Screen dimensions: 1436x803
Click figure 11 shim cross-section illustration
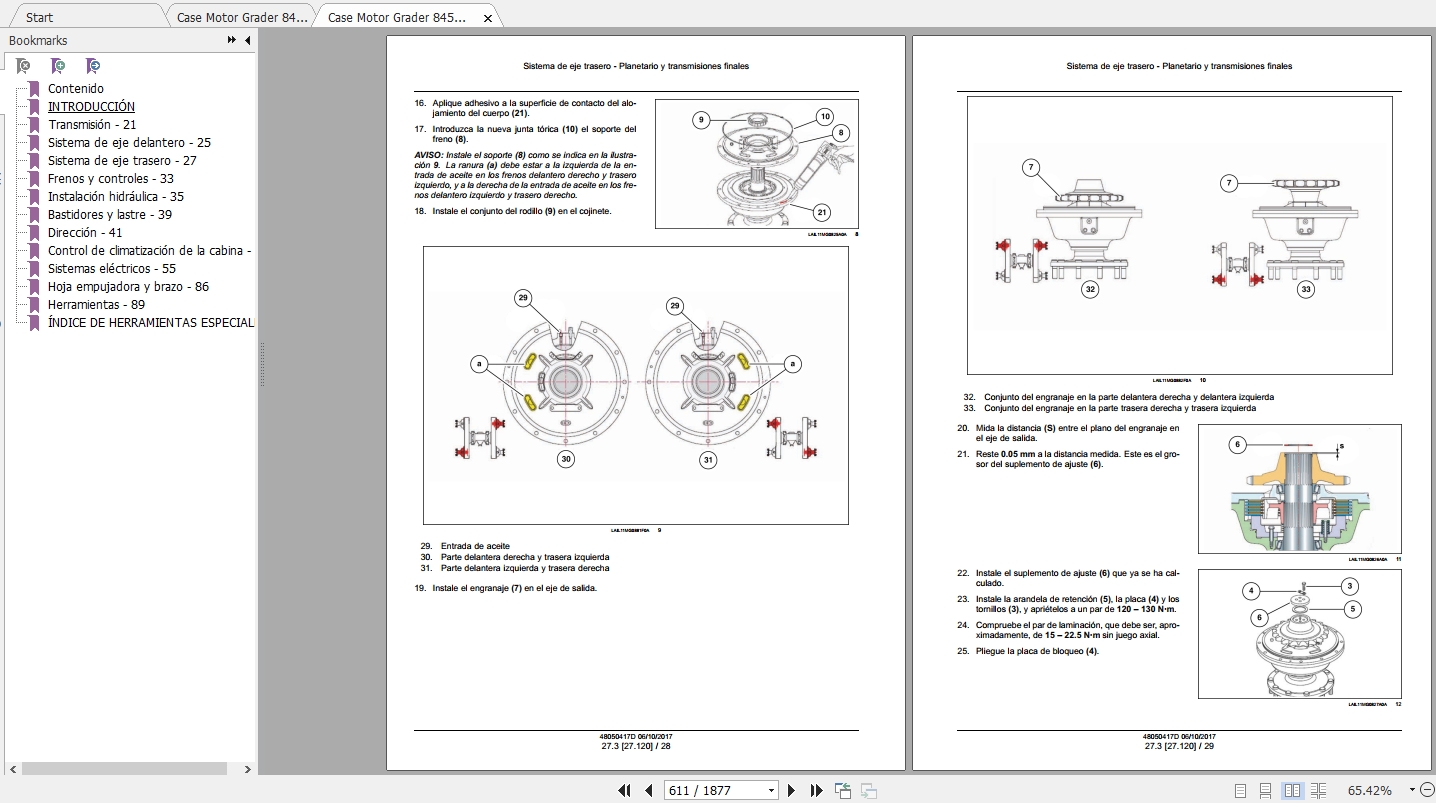1300,489
